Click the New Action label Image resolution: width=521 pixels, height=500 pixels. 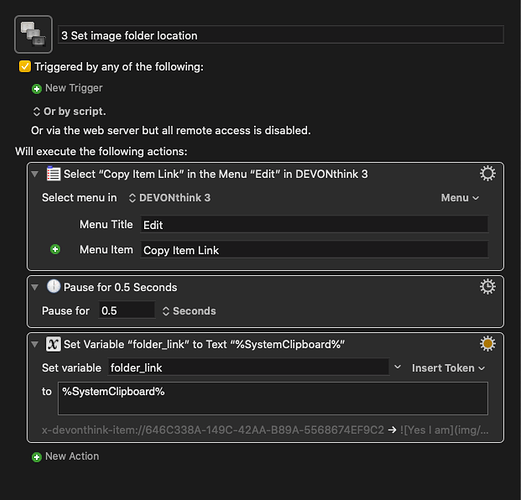72,456
